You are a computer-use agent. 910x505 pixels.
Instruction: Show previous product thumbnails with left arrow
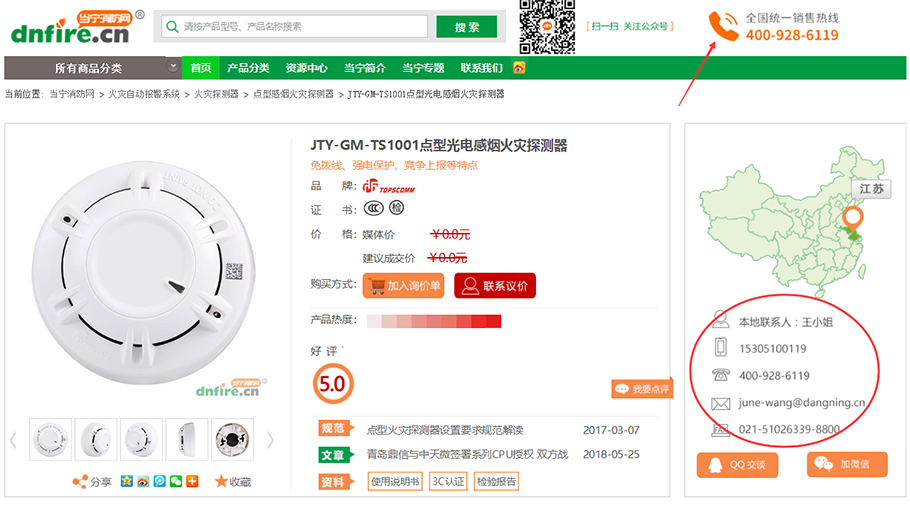point(14,439)
